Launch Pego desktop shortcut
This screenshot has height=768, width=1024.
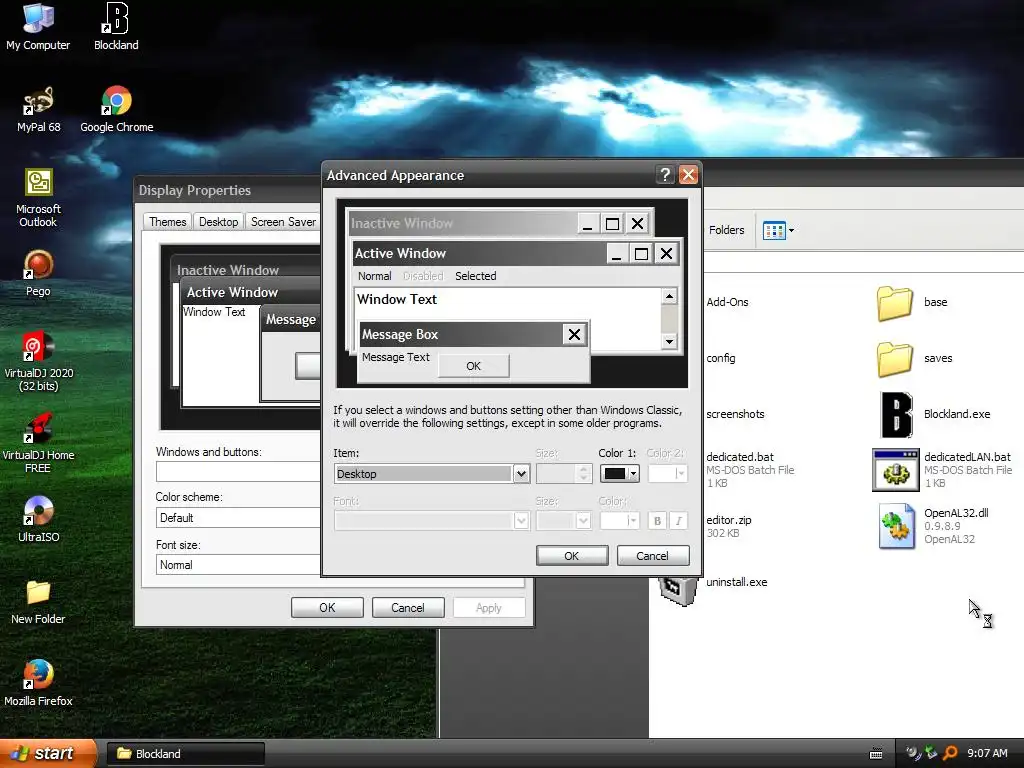click(38, 274)
